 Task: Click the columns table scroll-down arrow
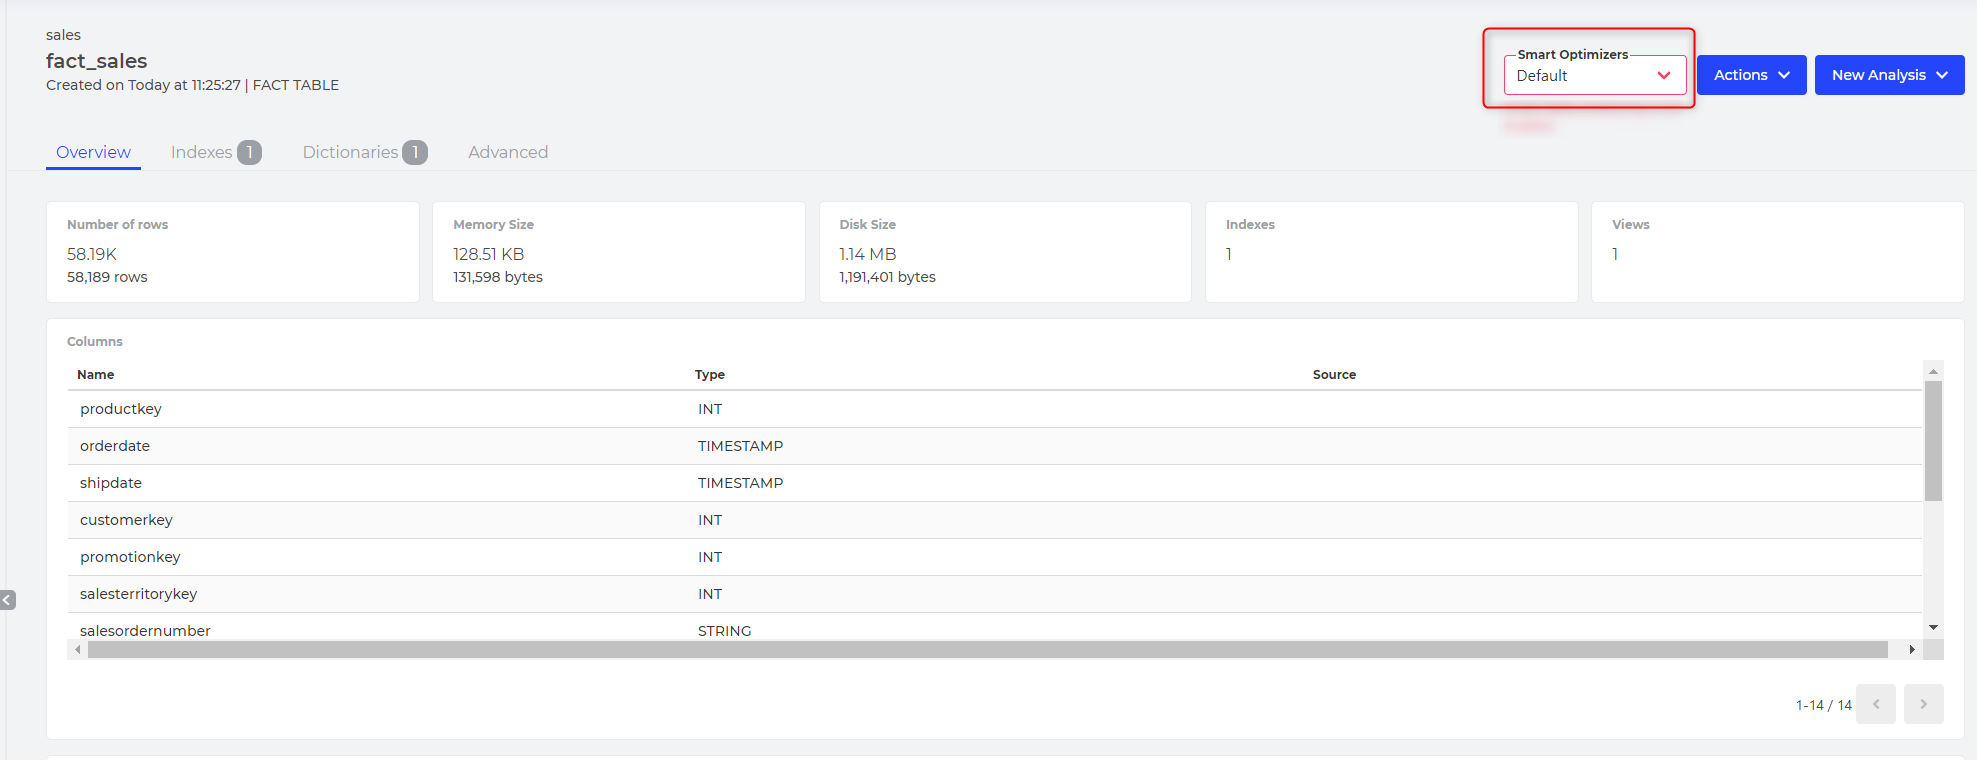[1933, 627]
